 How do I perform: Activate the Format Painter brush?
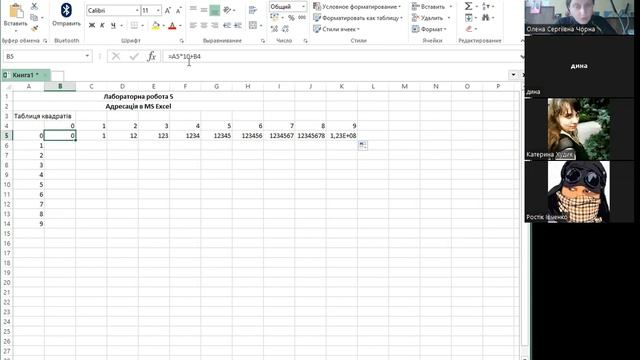(x=34, y=28)
